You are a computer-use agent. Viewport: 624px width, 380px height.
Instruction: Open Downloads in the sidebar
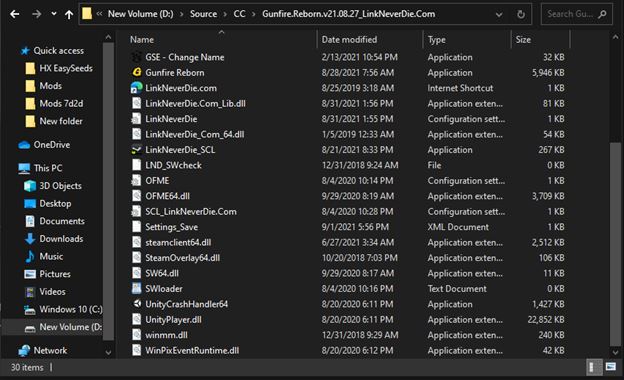pyautogui.click(x=61, y=239)
